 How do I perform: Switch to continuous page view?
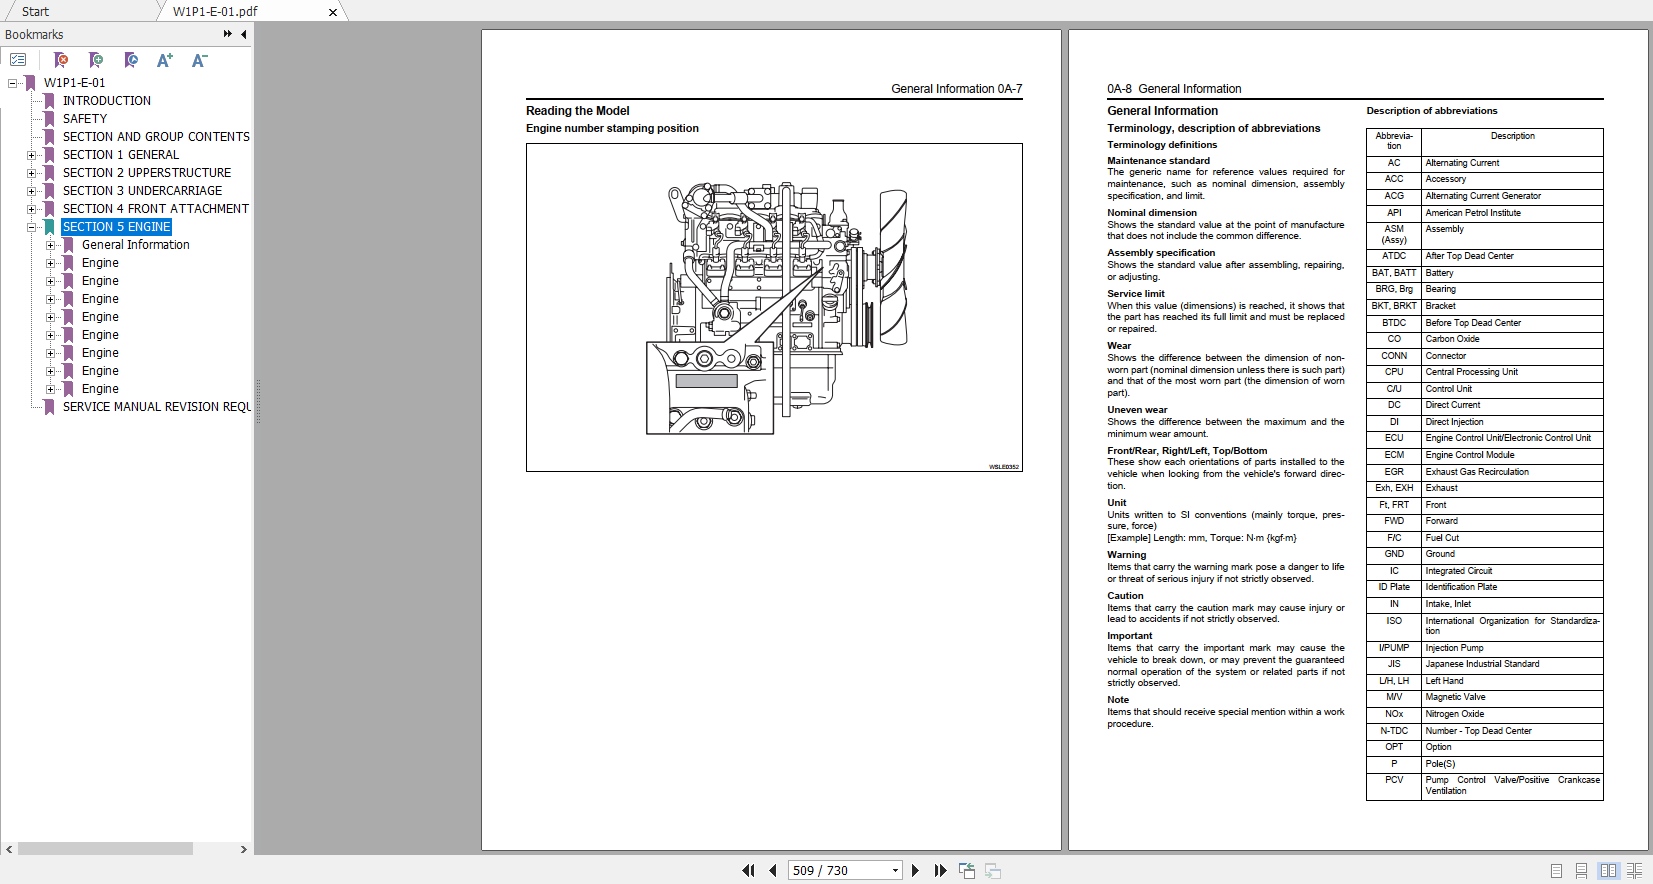coord(1581,871)
